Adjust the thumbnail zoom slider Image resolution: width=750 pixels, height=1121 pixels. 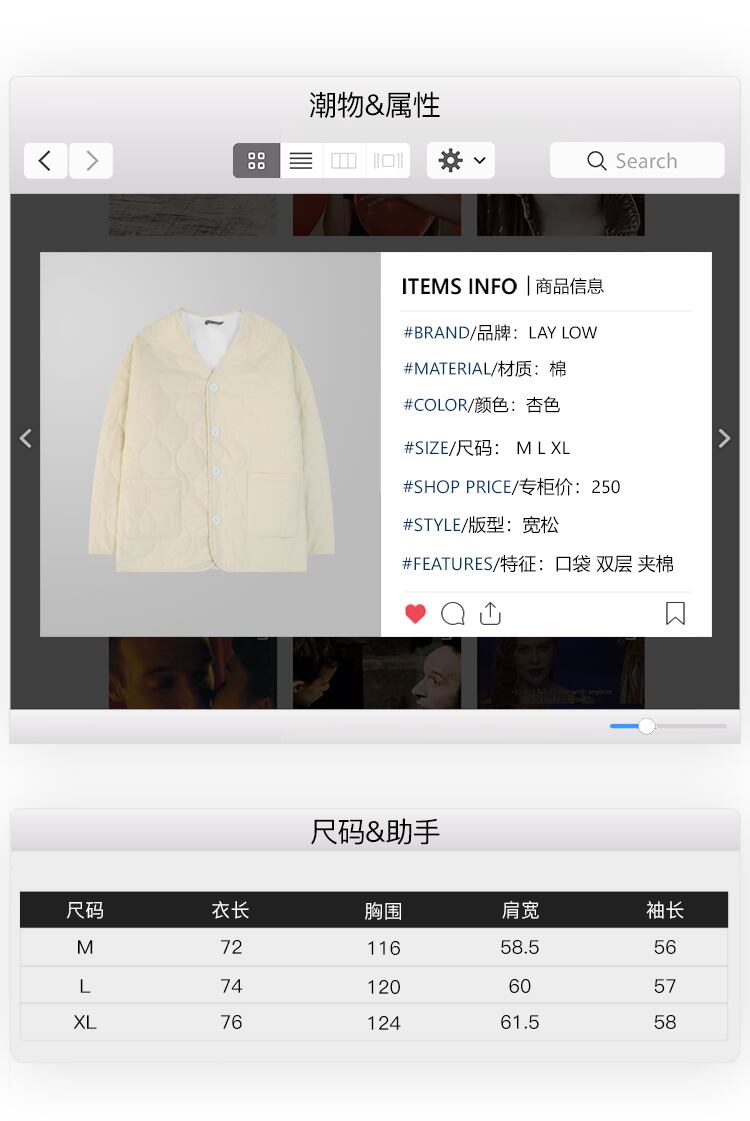[x=646, y=726]
